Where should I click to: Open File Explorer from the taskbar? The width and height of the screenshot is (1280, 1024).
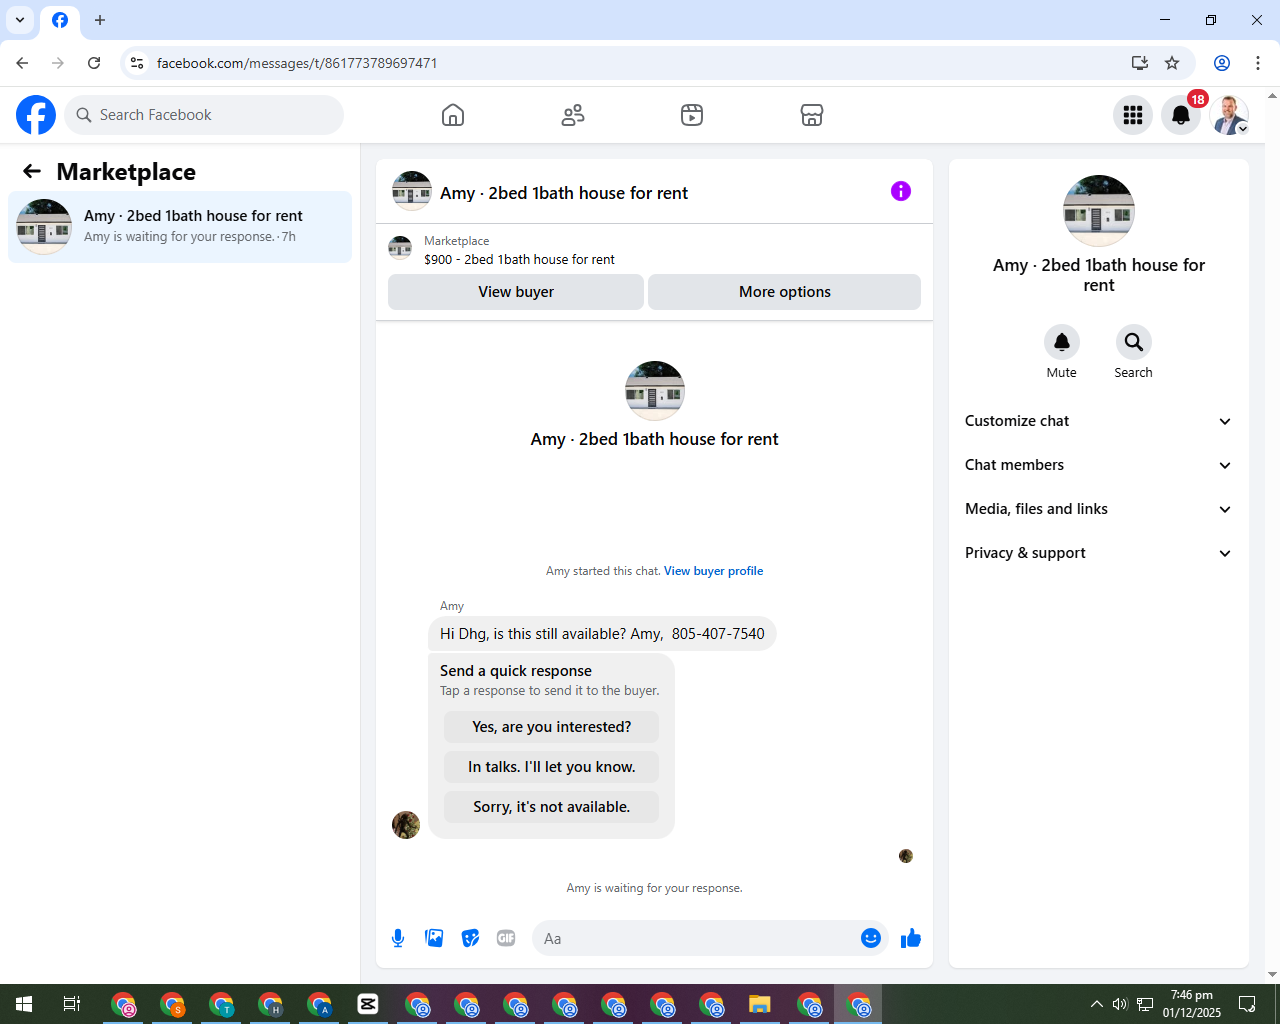coord(760,1004)
